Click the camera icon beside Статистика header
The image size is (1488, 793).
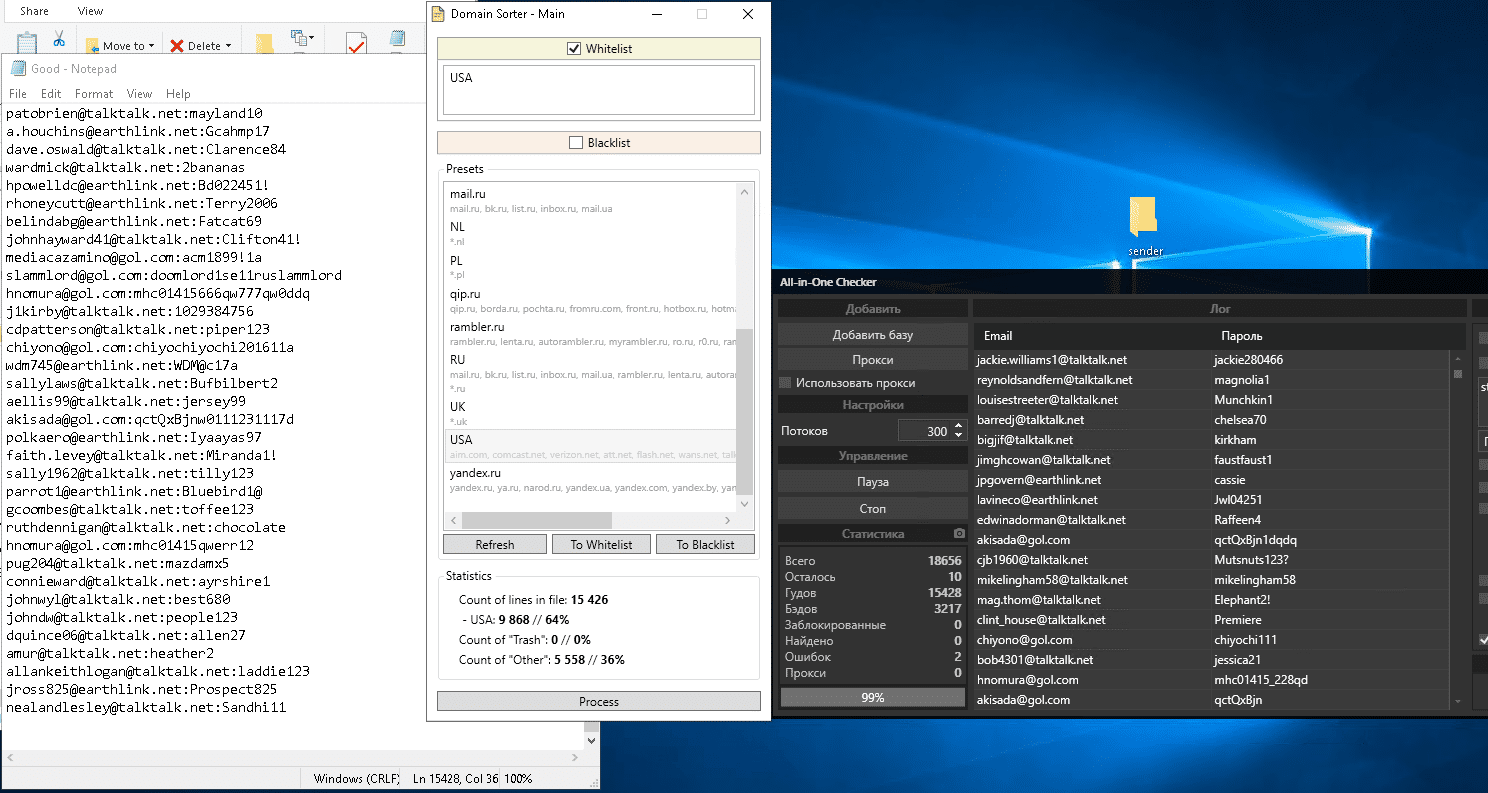click(x=959, y=534)
